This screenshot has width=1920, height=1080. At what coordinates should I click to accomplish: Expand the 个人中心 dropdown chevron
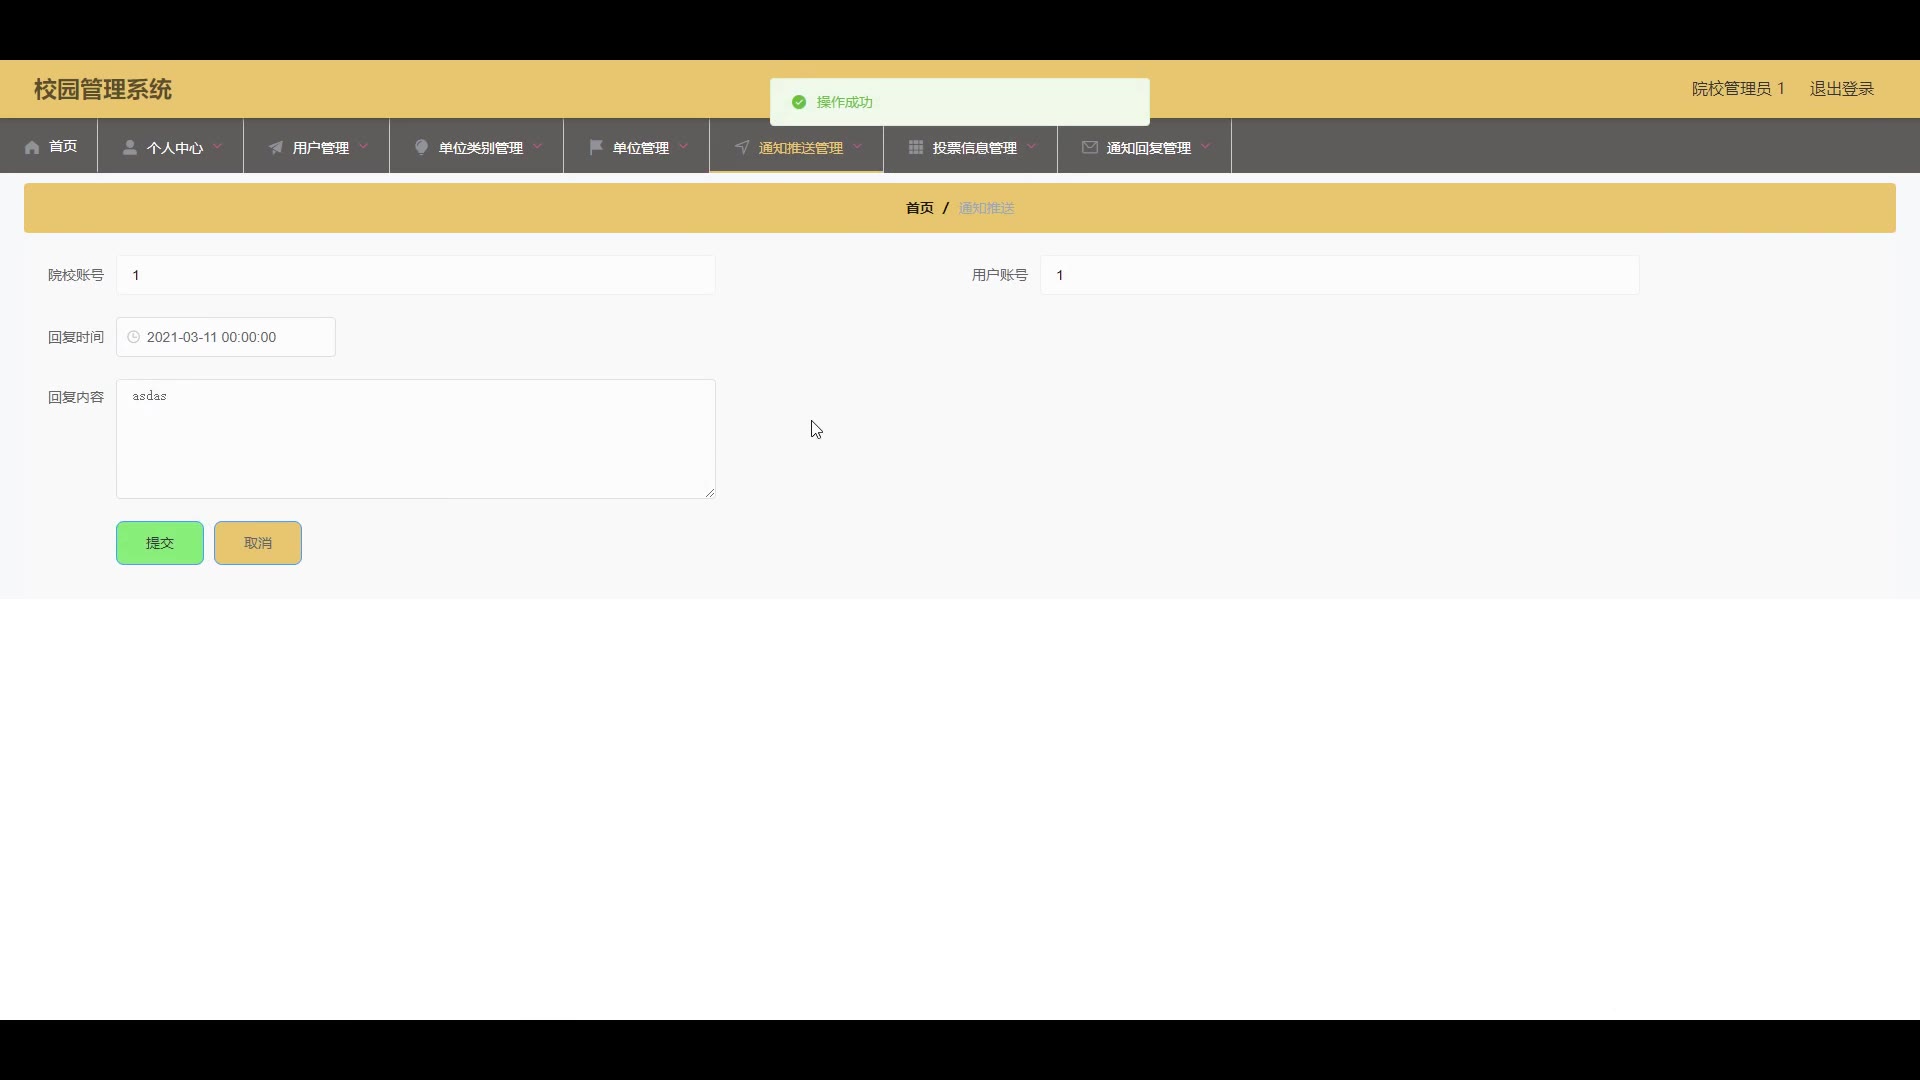pos(217,146)
